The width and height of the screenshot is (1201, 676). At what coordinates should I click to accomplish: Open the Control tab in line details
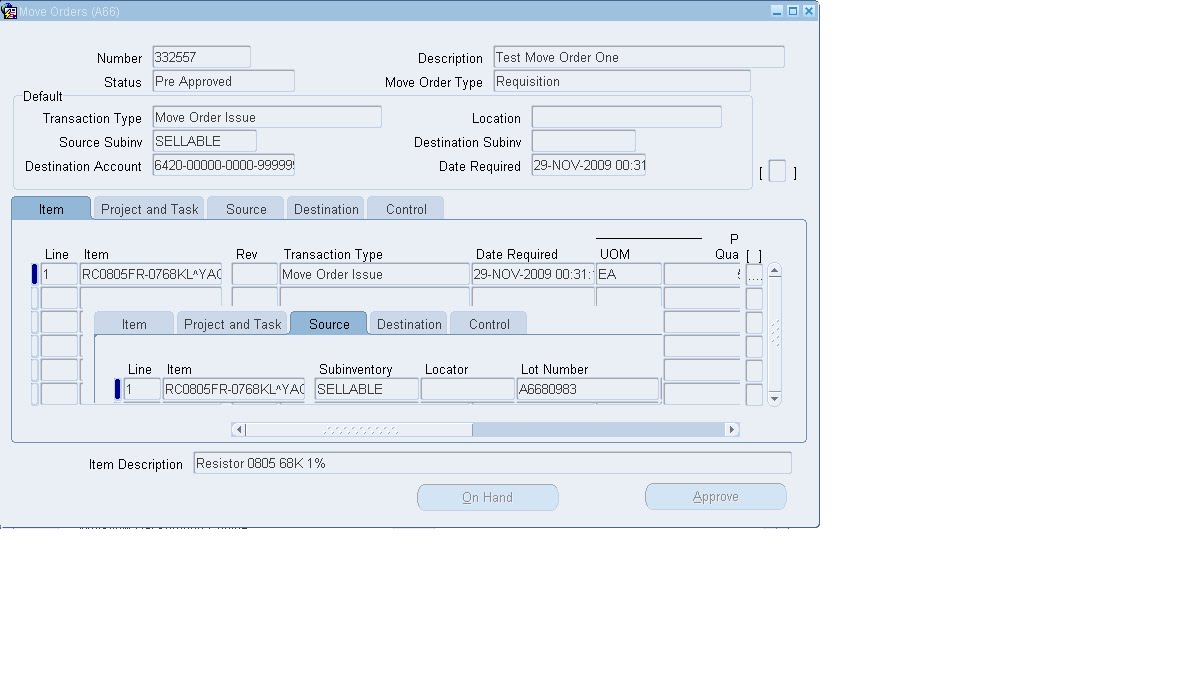pos(488,323)
